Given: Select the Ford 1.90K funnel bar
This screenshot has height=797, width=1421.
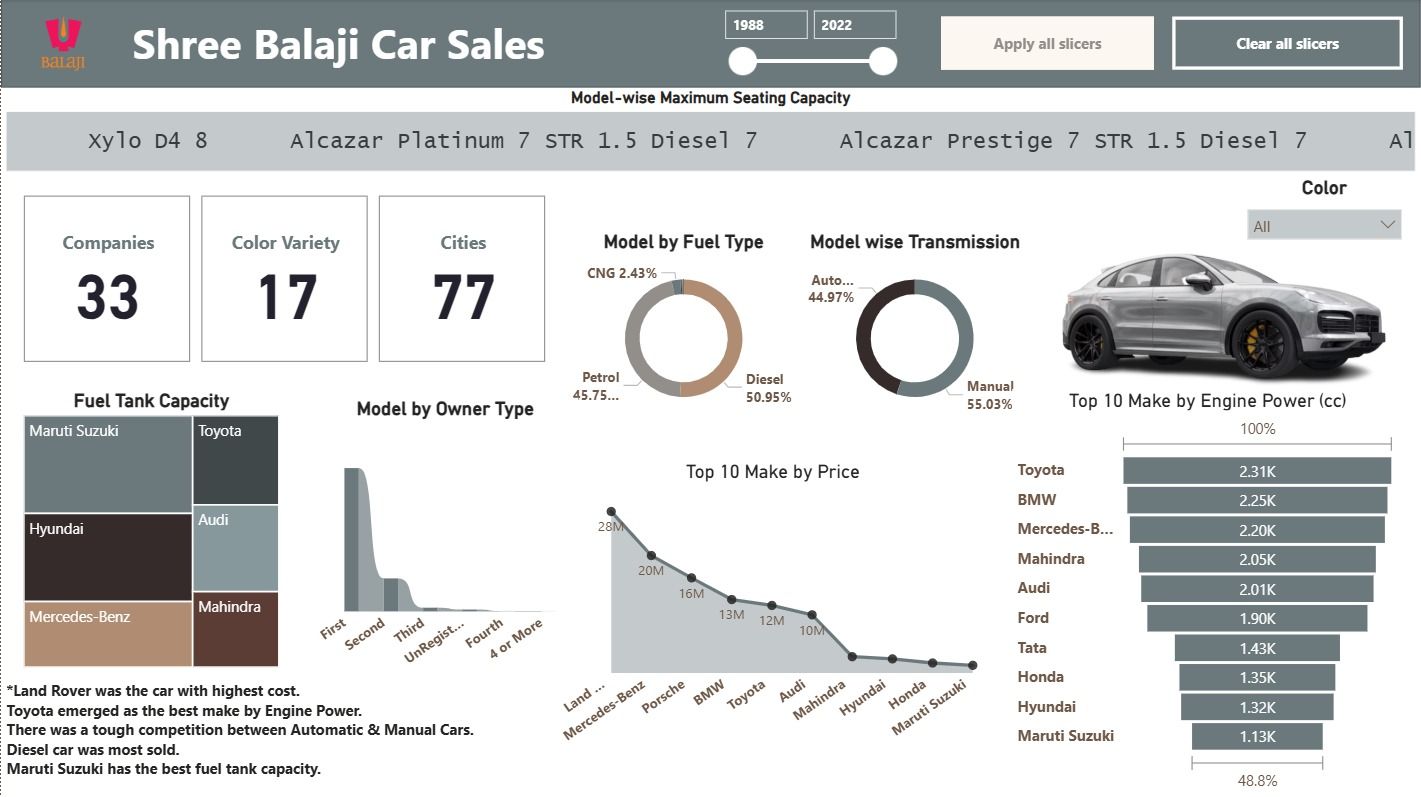Looking at the screenshot, I should coord(1257,618).
